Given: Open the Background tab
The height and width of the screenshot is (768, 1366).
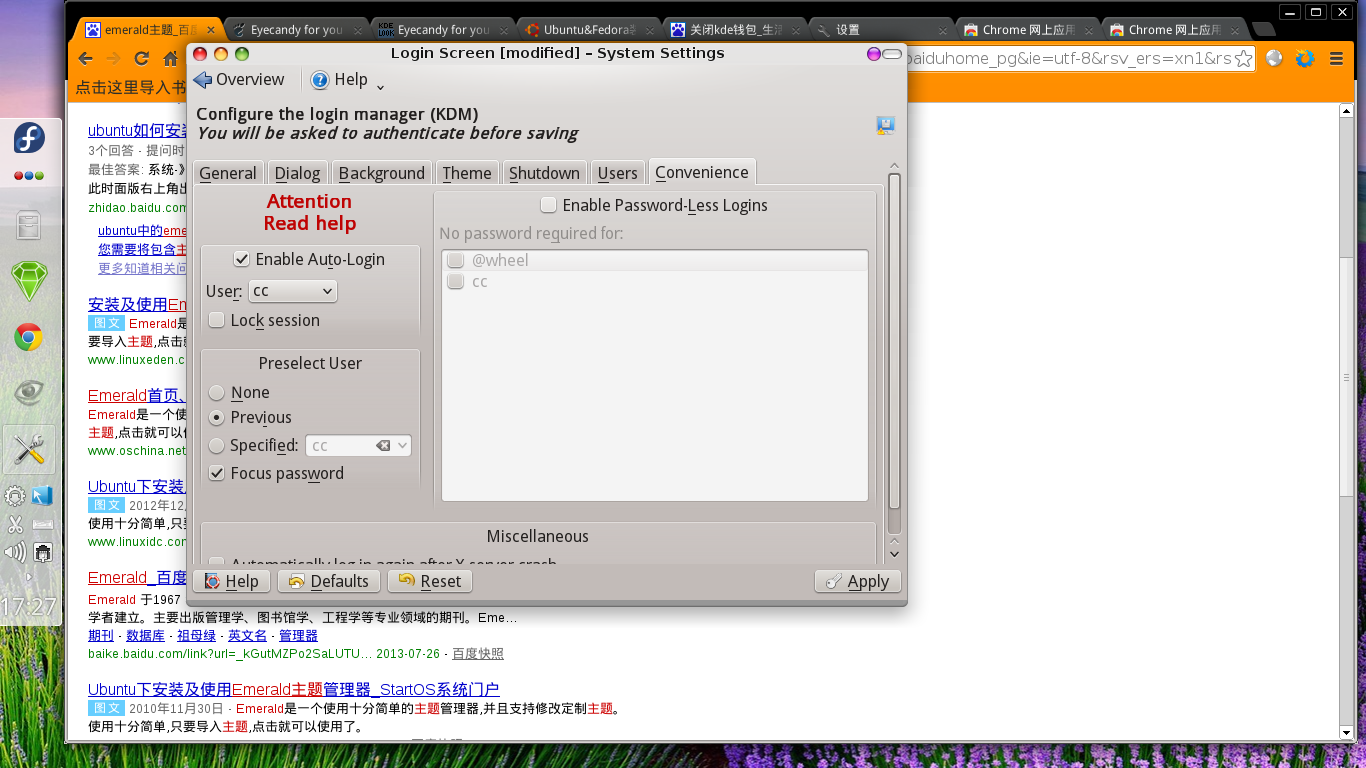Looking at the screenshot, I should click(x=382, y=173).
